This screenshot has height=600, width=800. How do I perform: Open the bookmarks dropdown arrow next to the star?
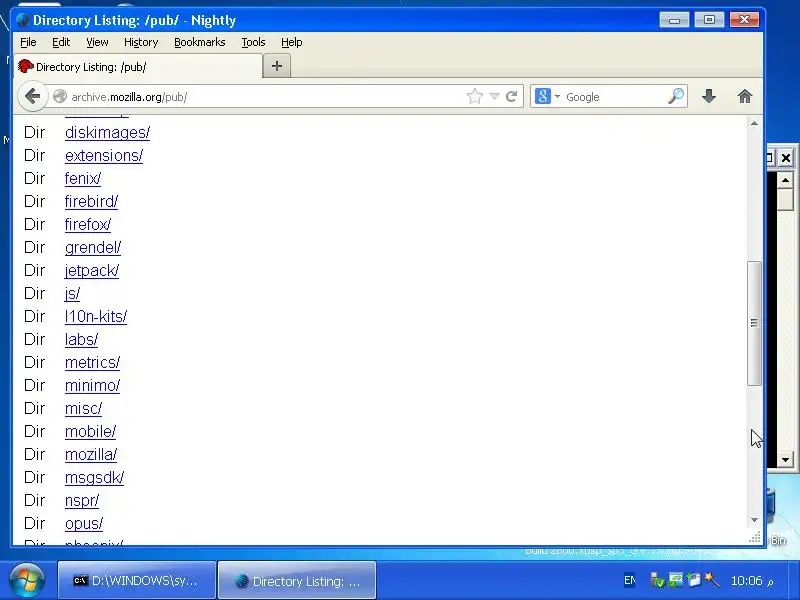[494, 96]
